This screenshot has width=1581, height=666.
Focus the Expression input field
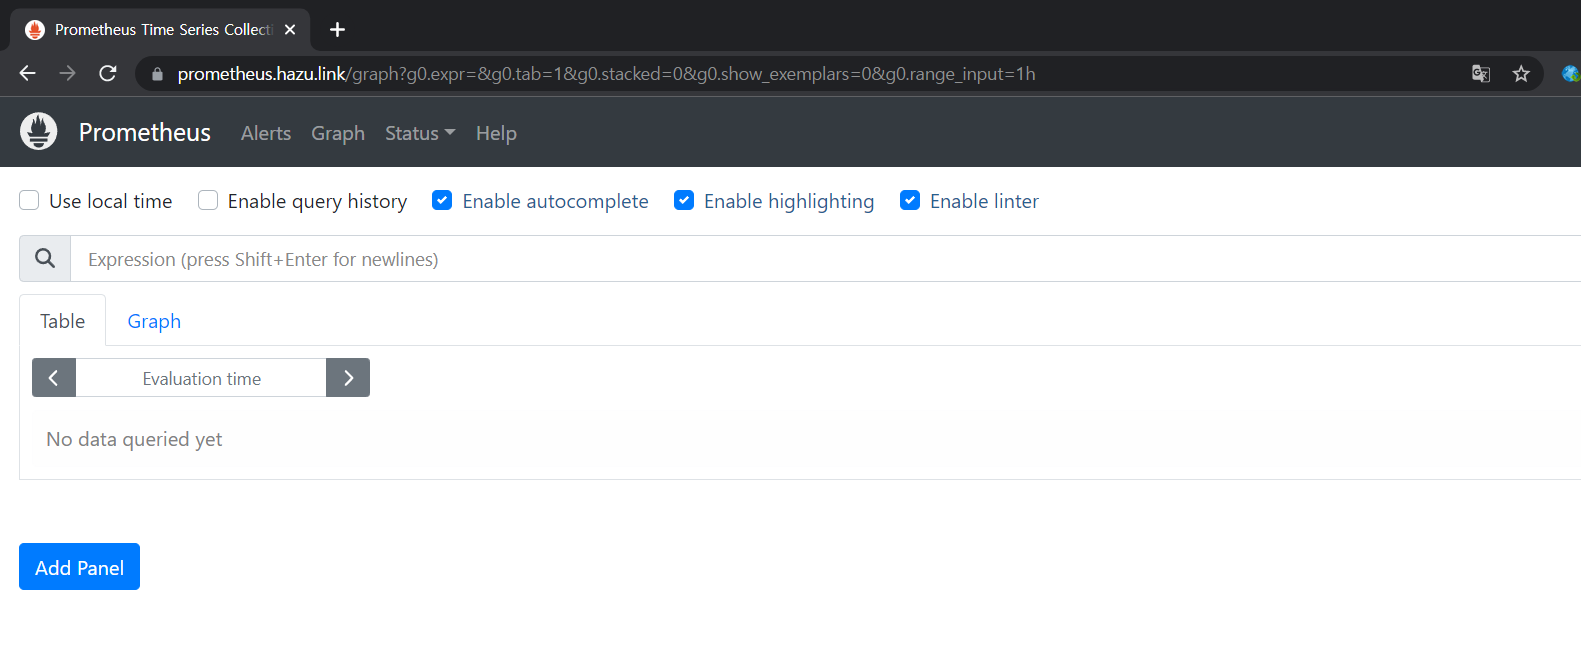[825, 259]
